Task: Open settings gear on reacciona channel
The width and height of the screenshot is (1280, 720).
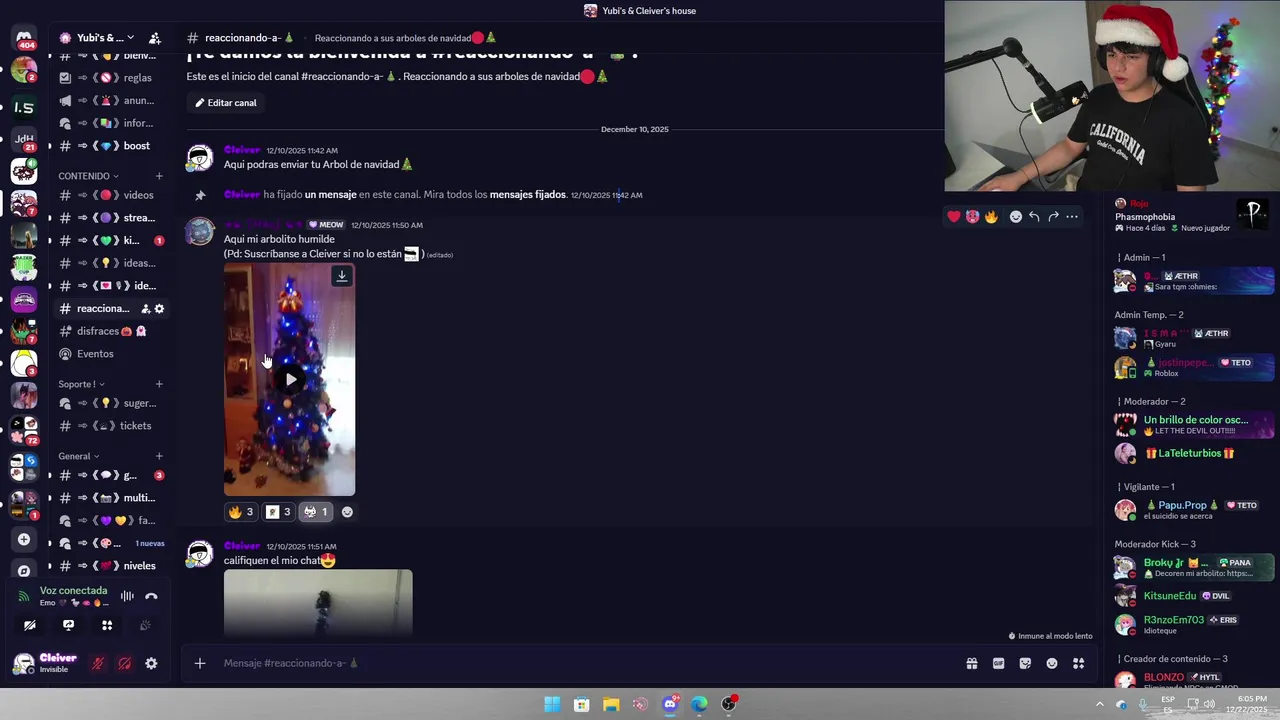Action: pyautogui.click(x=159, y=309)
